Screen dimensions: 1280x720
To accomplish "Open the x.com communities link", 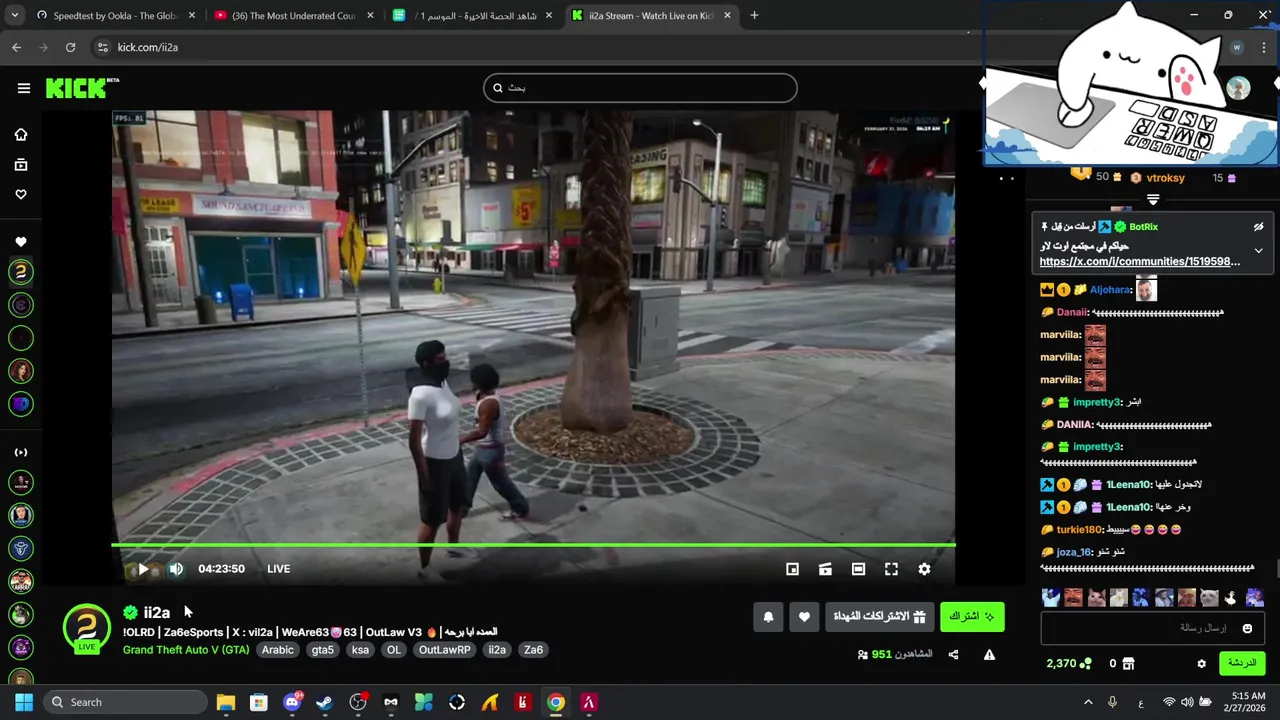I will point(1139,262).
